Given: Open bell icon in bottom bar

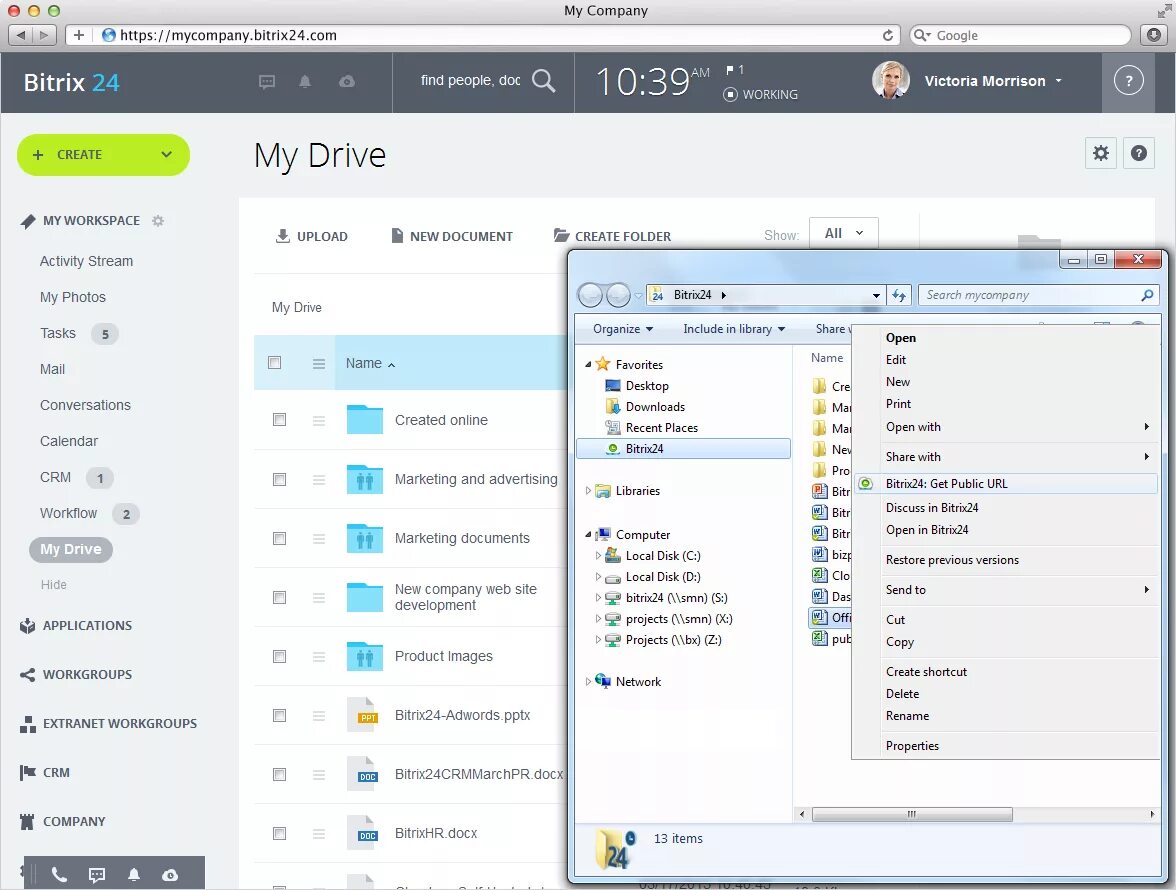Looking at the screenshot, I should 134,875.
